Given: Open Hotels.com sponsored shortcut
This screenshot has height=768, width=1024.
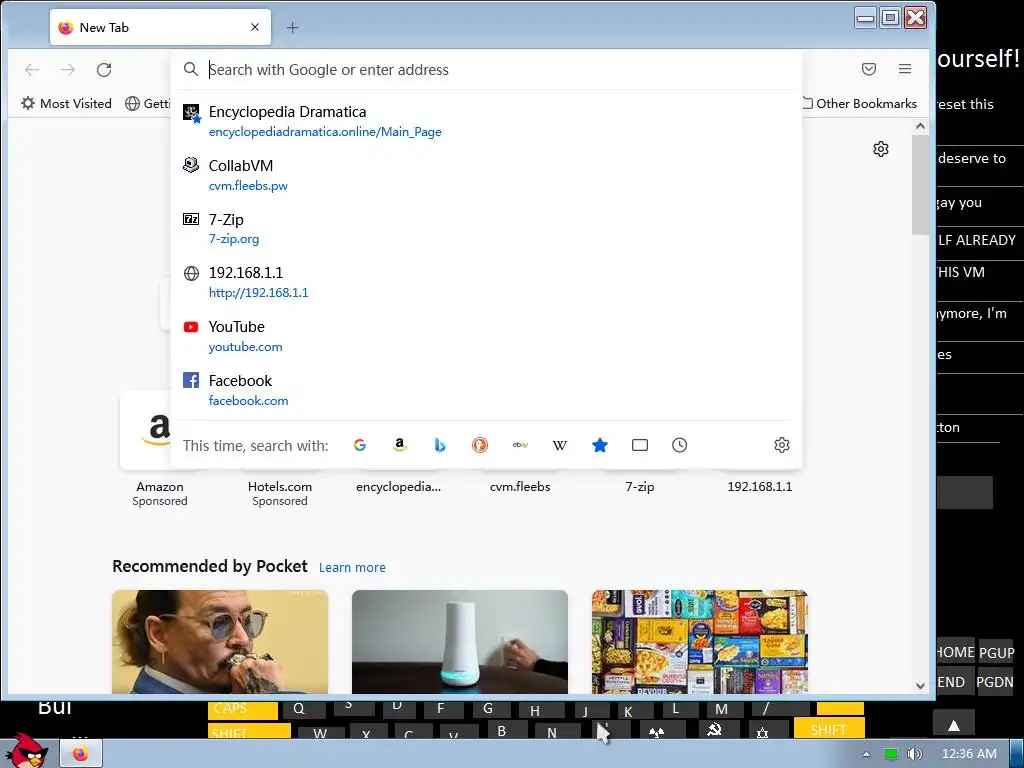Looking at the screenshot, I should tap(280, 493).
